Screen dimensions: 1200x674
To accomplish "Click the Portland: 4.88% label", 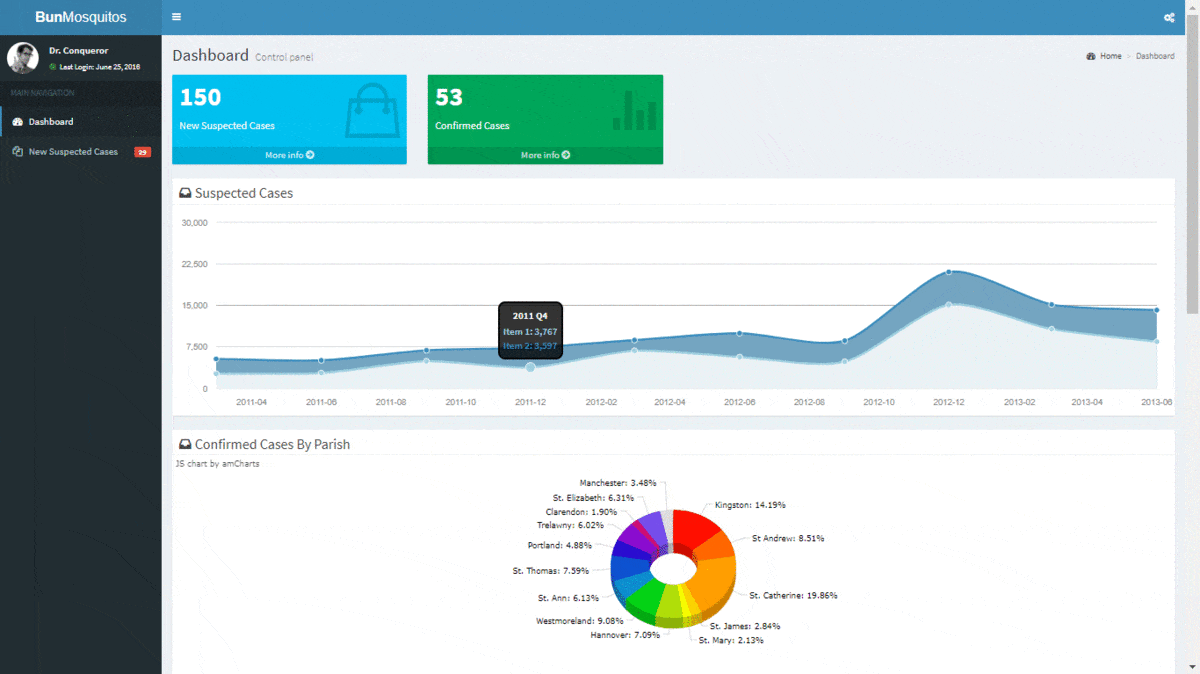I will [559, 546].
